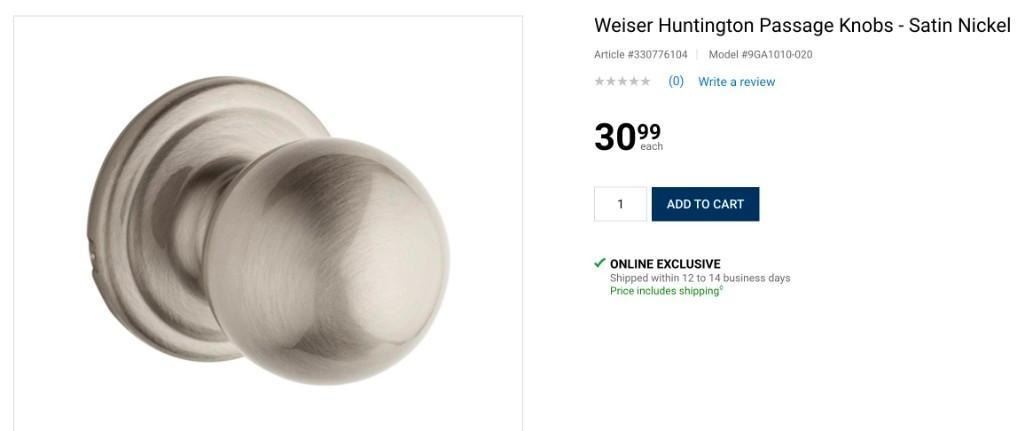The width and height of the screenshot is (1025, 431).
Task: Click the first rating star
Action: (599, 82)
